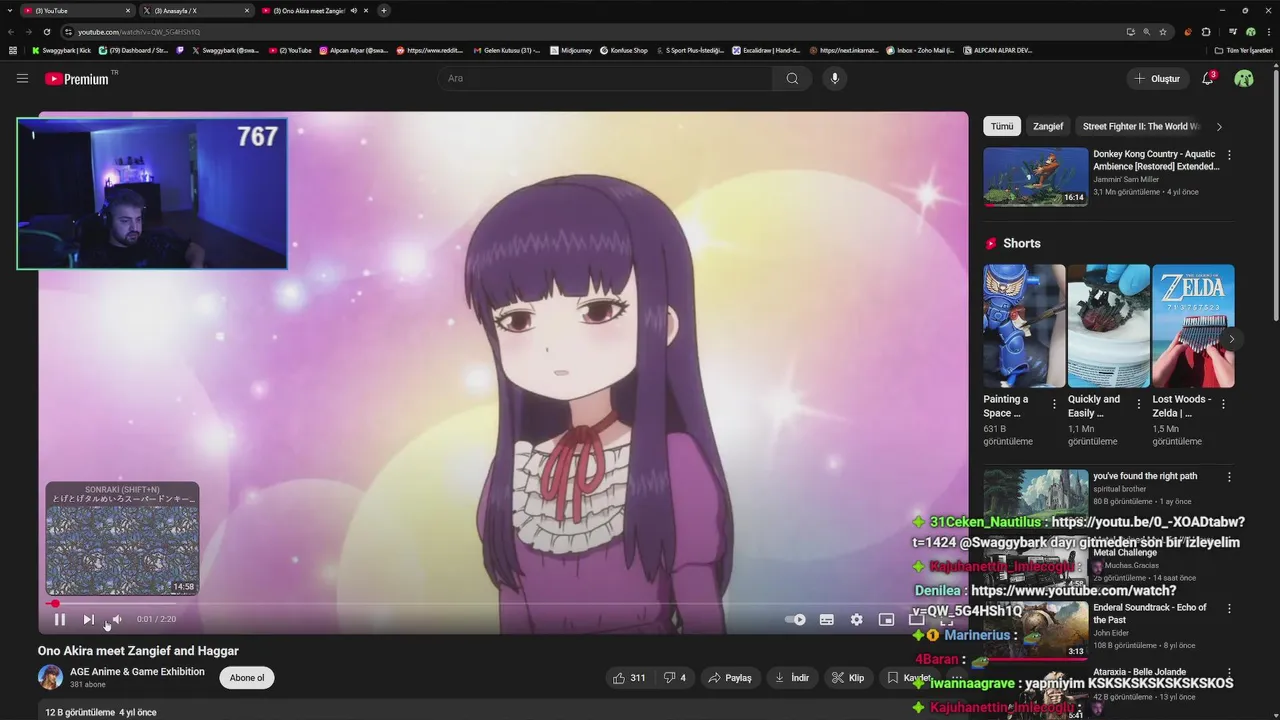The image size is (1280, 720).
Task: Show more filter chips with arrow
Action: coord(1219,126)
